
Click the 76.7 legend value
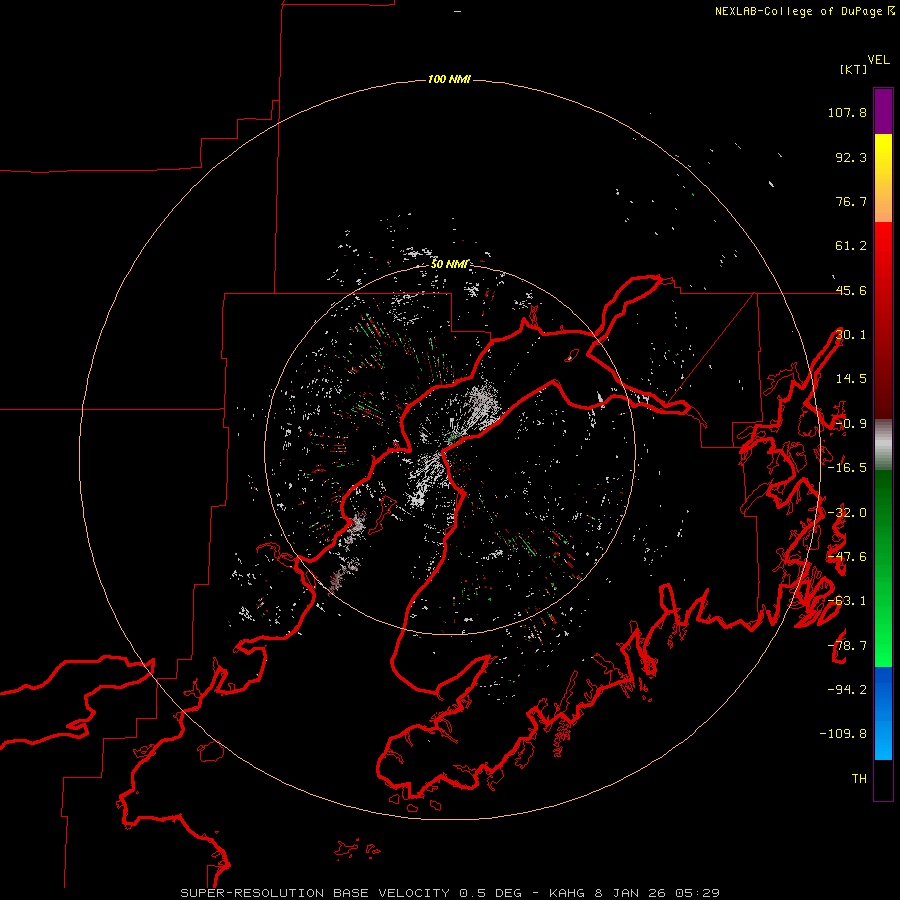tap(851, 201)
